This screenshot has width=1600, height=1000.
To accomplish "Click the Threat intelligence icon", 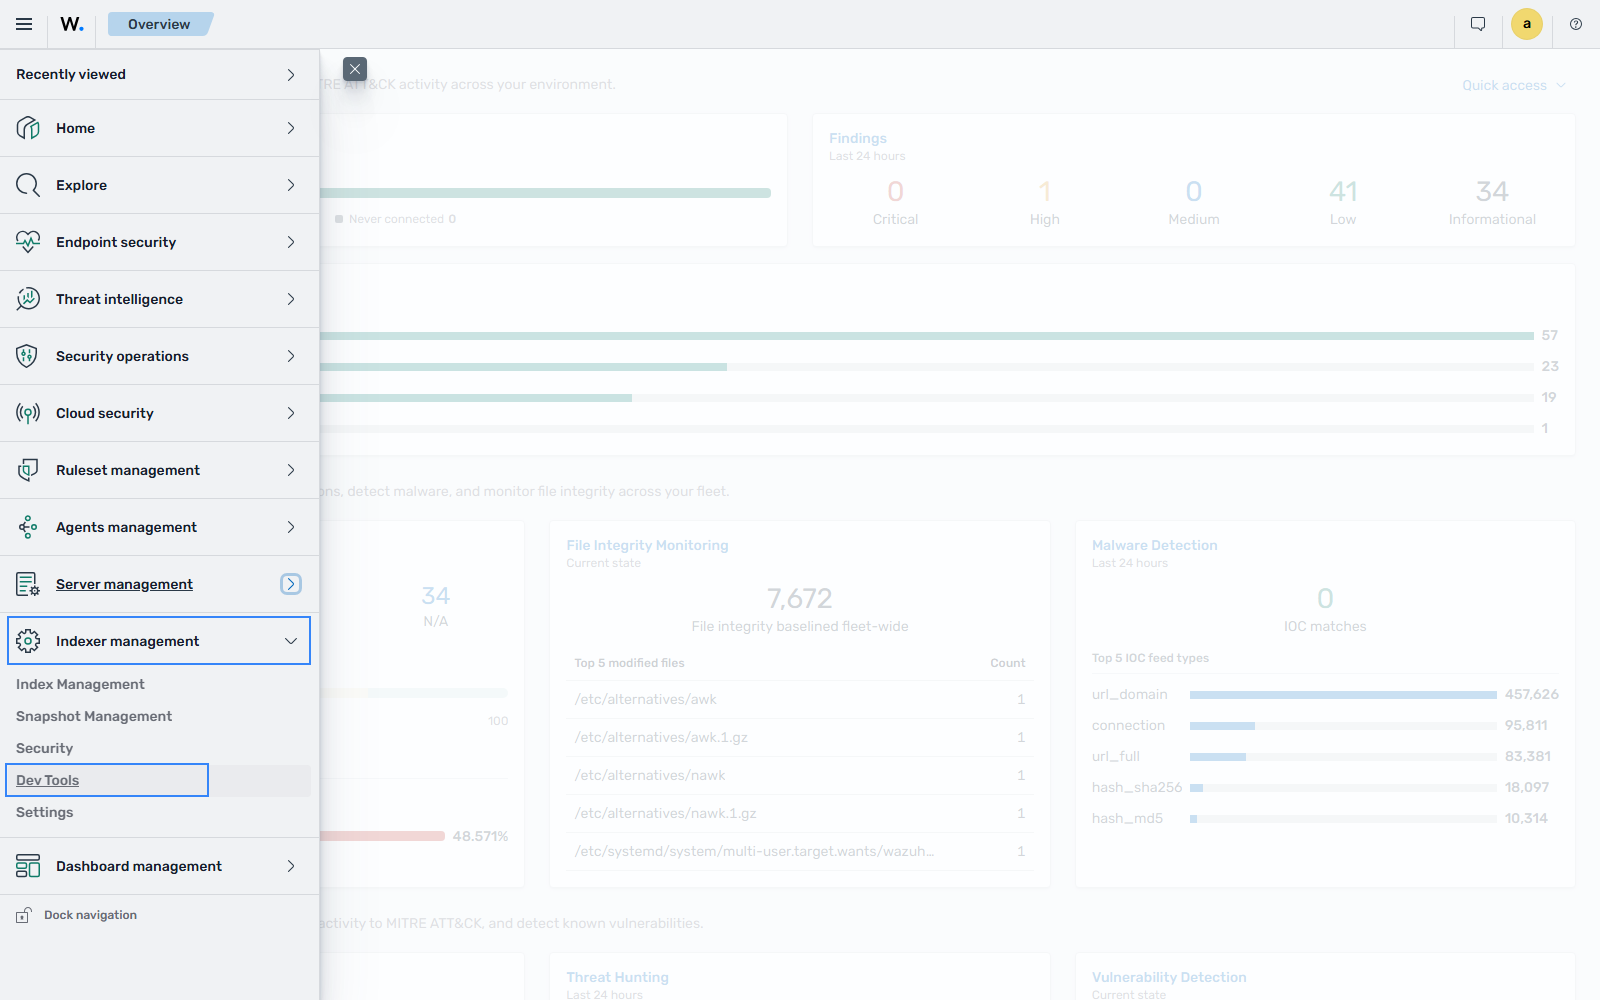I will 28,299.
